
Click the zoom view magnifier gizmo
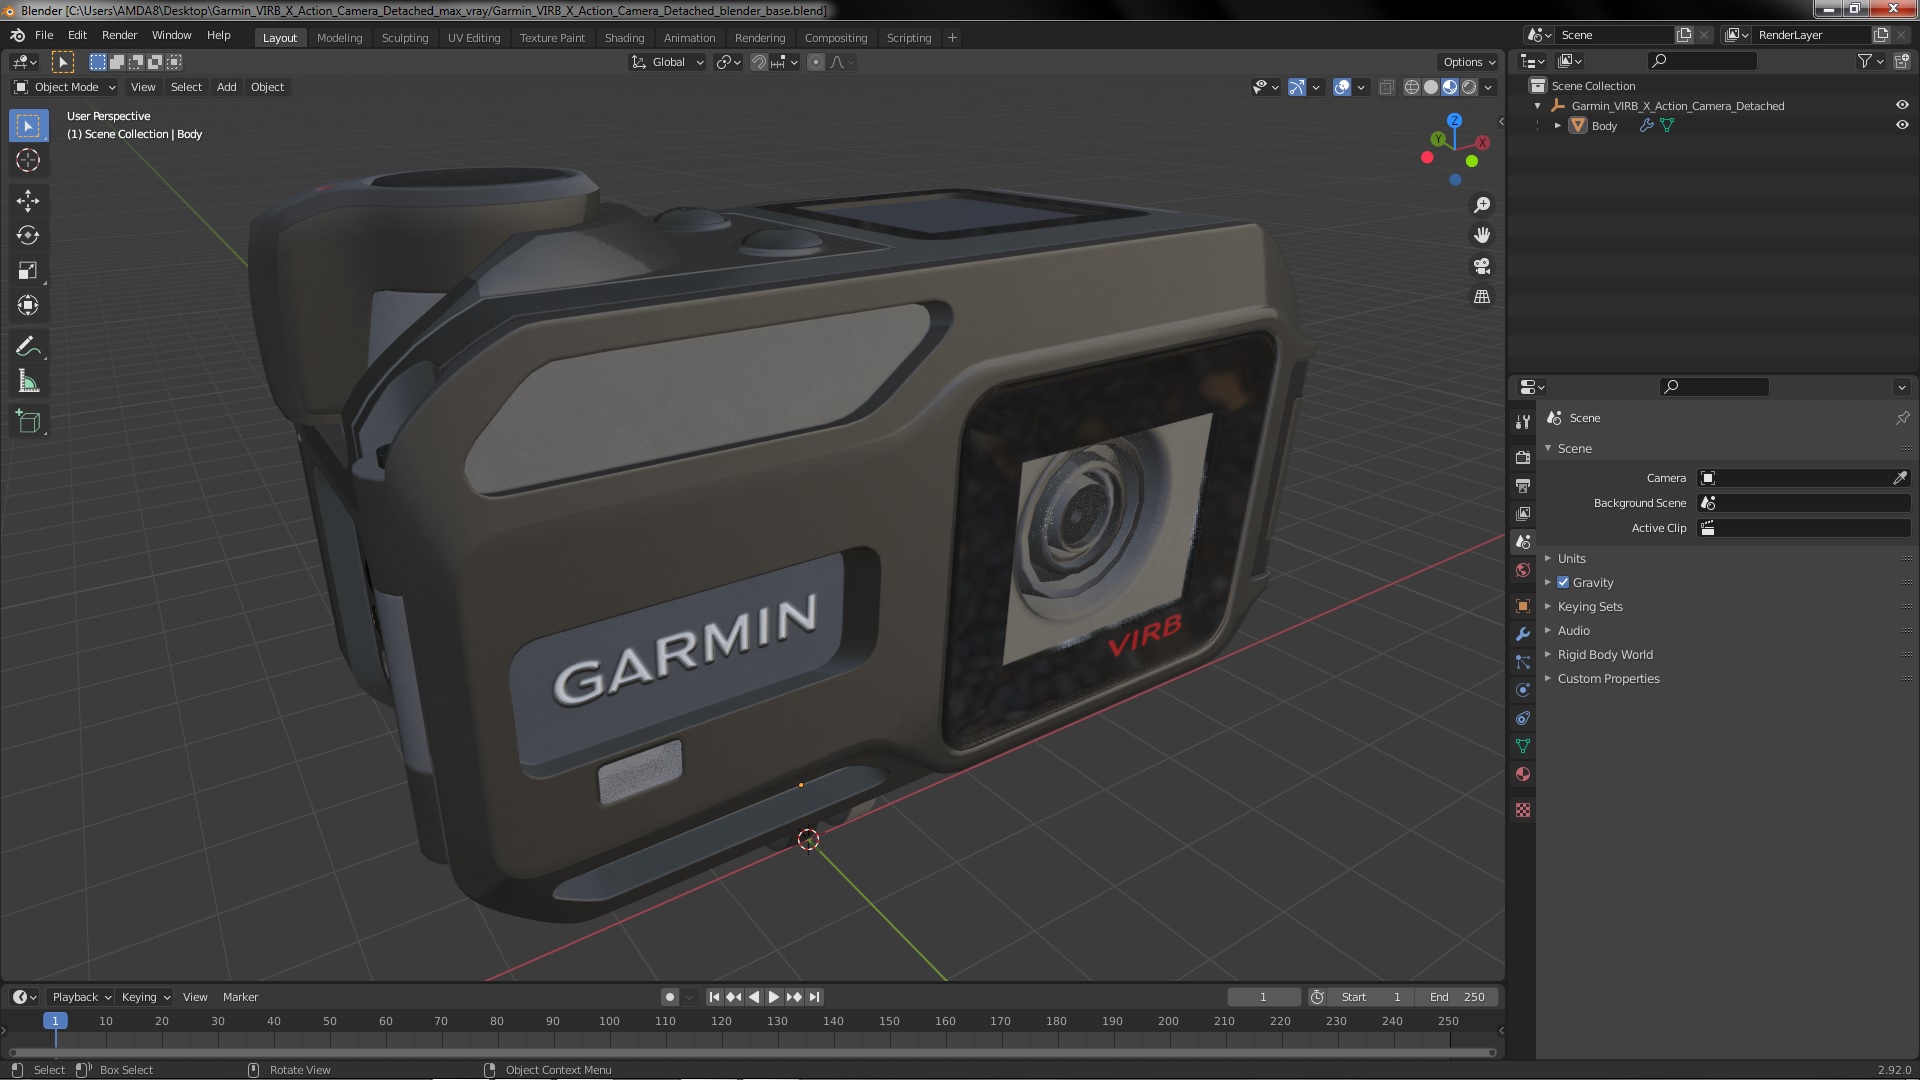pos(1482,205)
